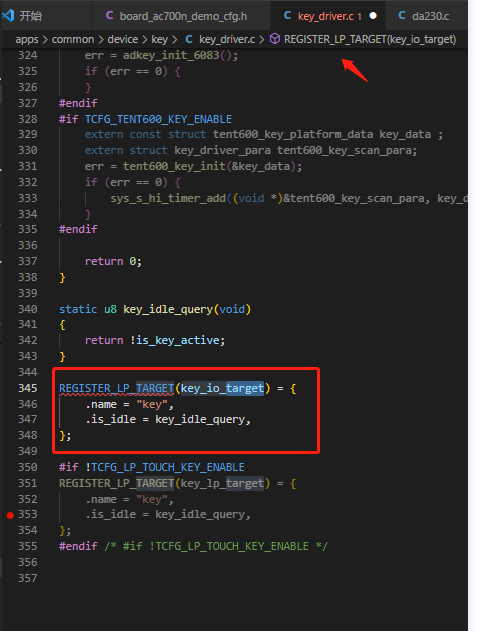Click TCFG_TENT600_KEY_ENABLE on line 328
The height and width of the screenshot is (631, 478).
(x=158, y=120)
